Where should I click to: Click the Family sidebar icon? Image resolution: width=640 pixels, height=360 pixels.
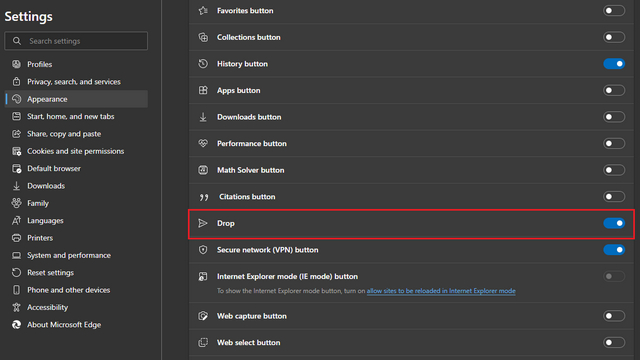click(16, 203)
